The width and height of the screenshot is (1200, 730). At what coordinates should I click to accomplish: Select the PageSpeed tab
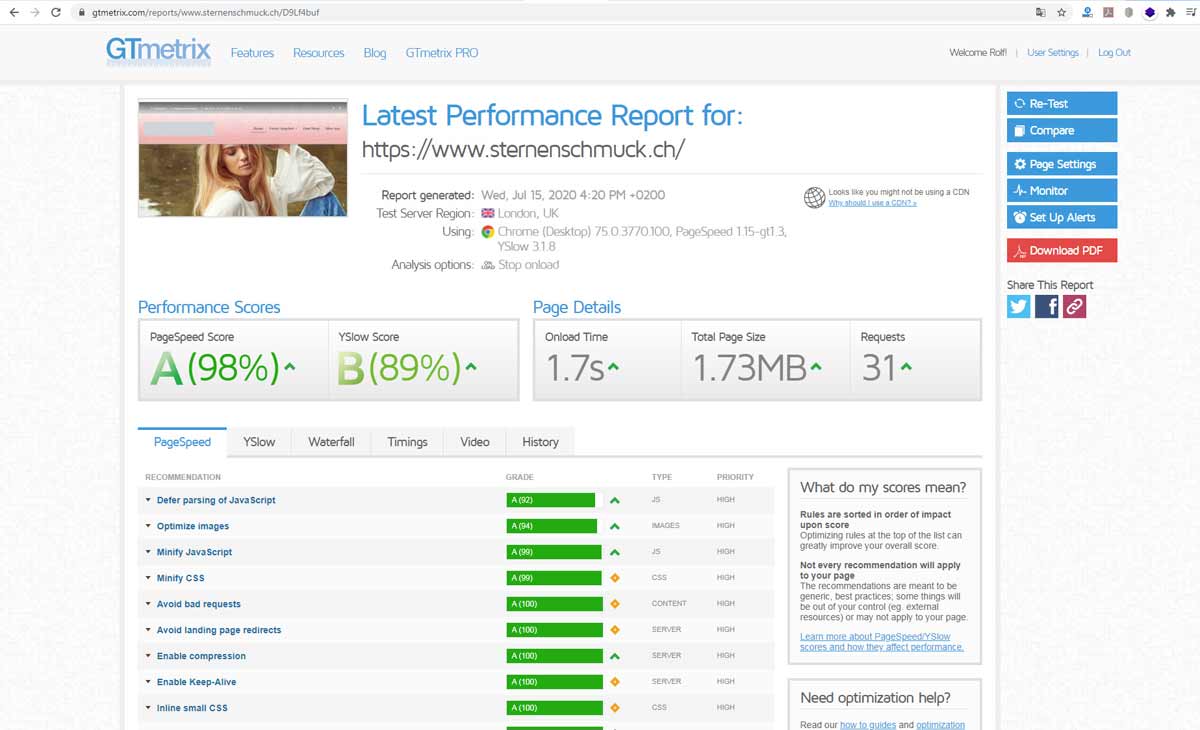tap(182, 442)
